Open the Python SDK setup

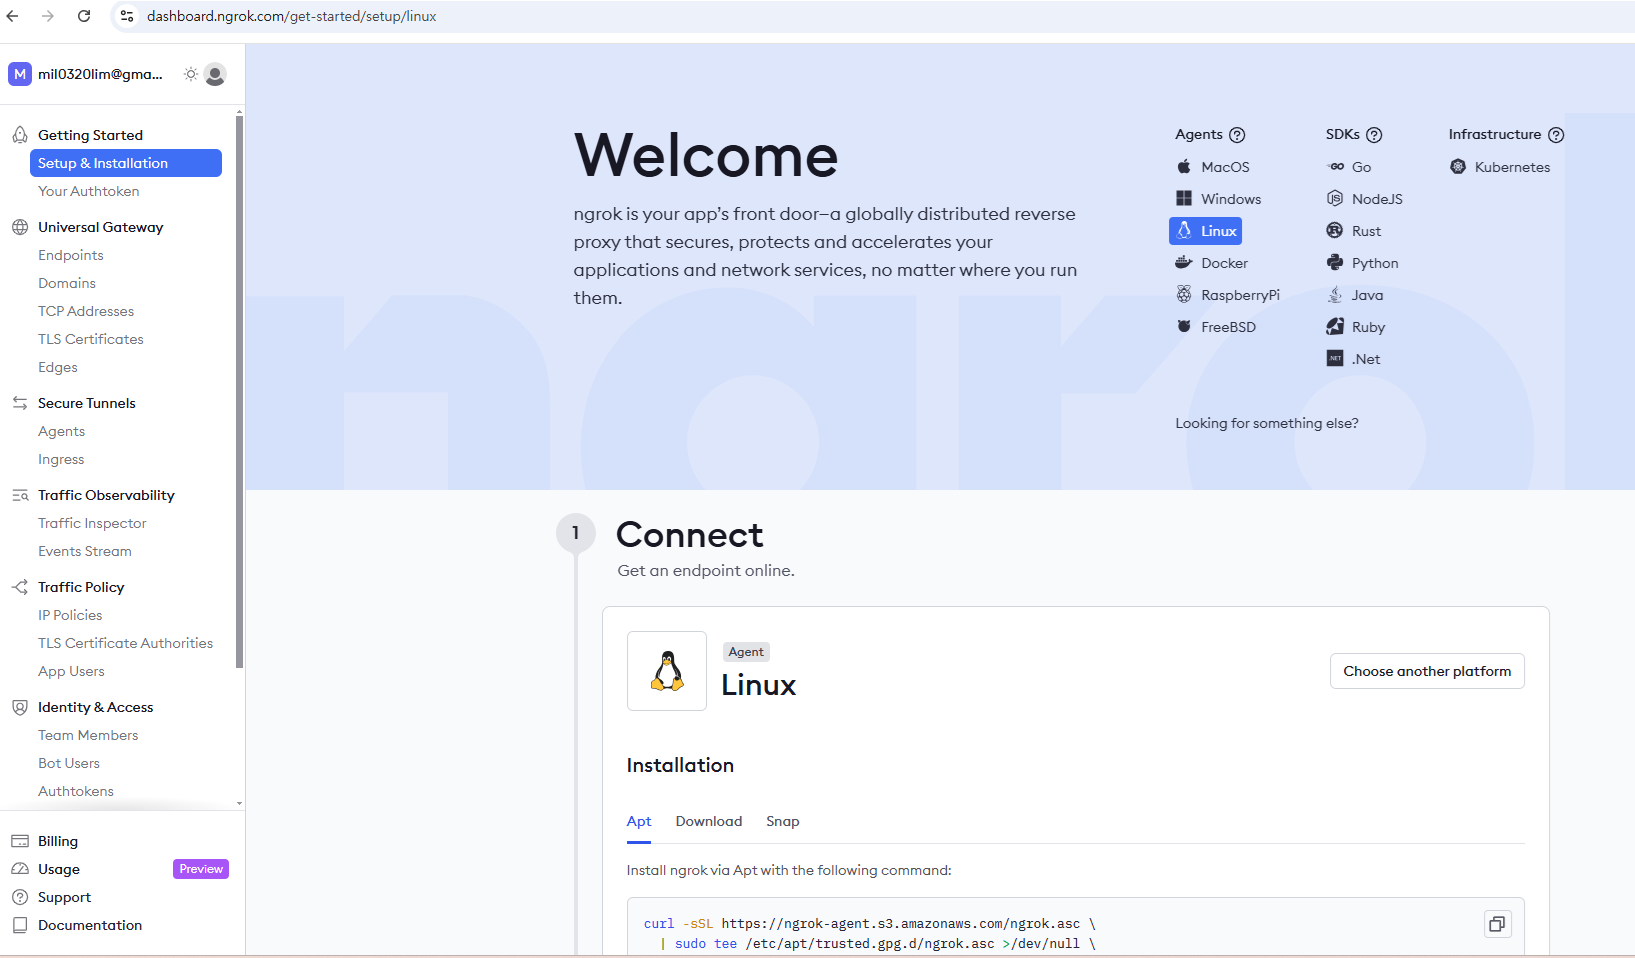click(1363, 263)
